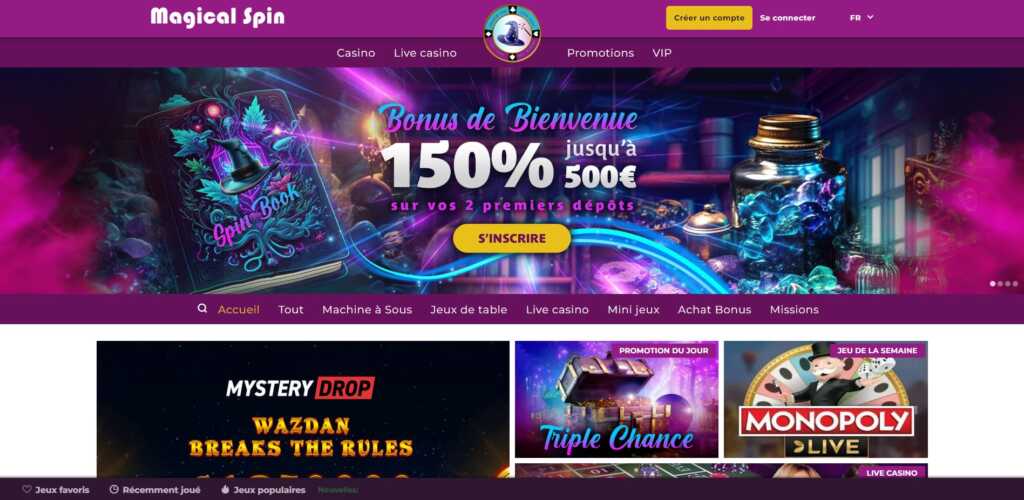Viewport: 1024px width, 500px height.
Task: Open the VIP menu item
Action: [662, 53]
